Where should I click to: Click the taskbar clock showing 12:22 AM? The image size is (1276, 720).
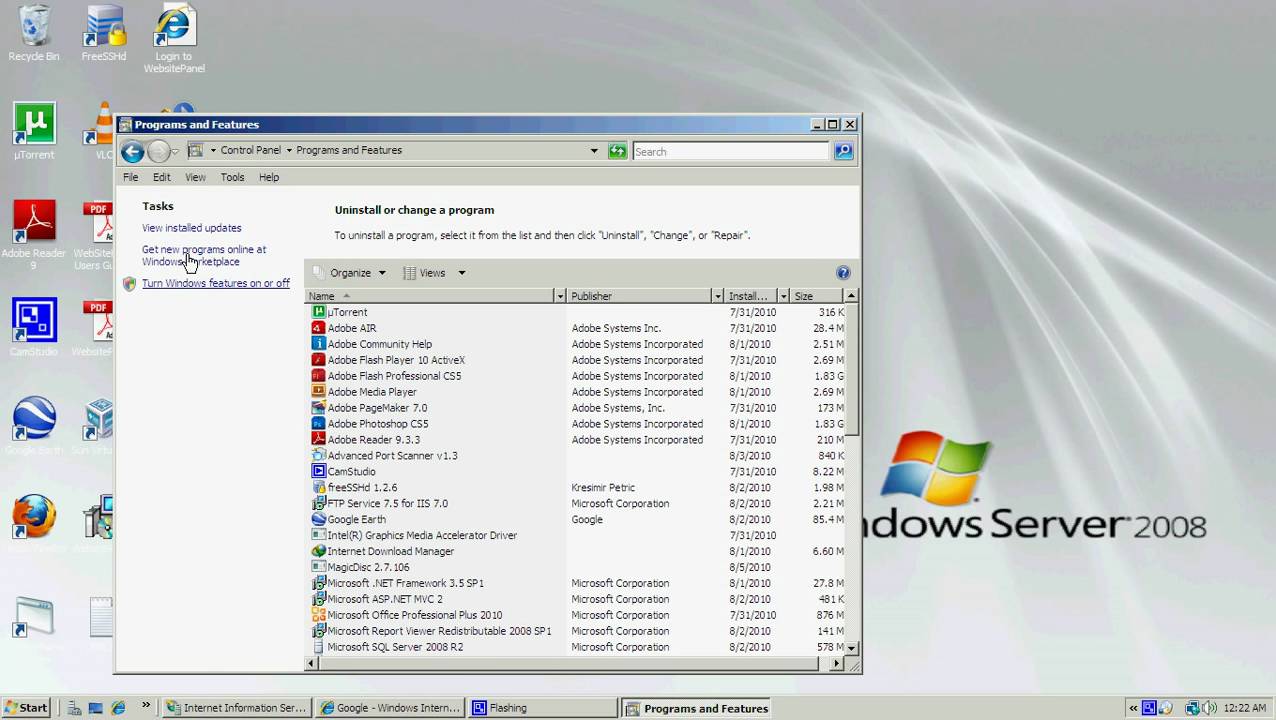[x=1245, y=708]
